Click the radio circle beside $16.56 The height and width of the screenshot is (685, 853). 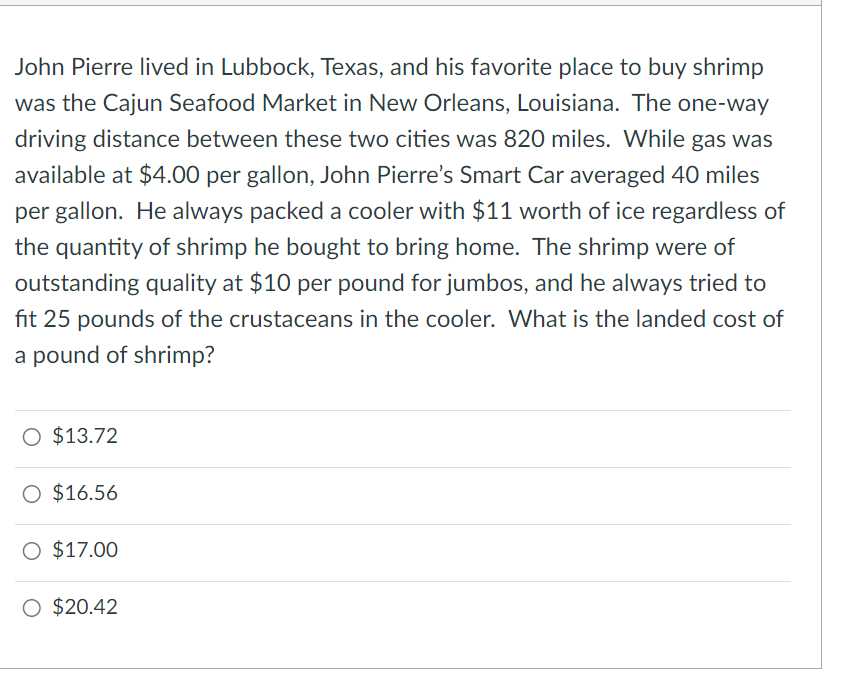(x=32, y=493)
